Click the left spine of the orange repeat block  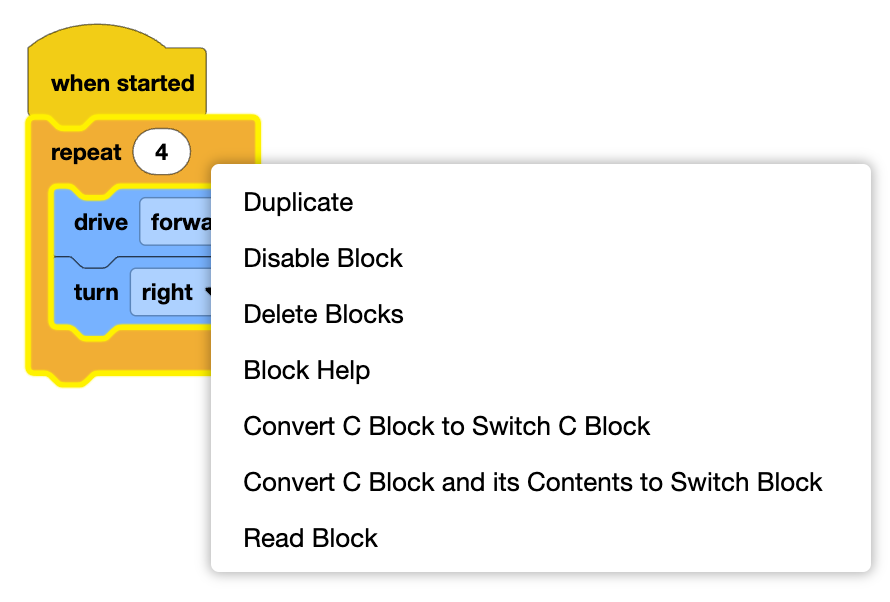pos(38,260)
